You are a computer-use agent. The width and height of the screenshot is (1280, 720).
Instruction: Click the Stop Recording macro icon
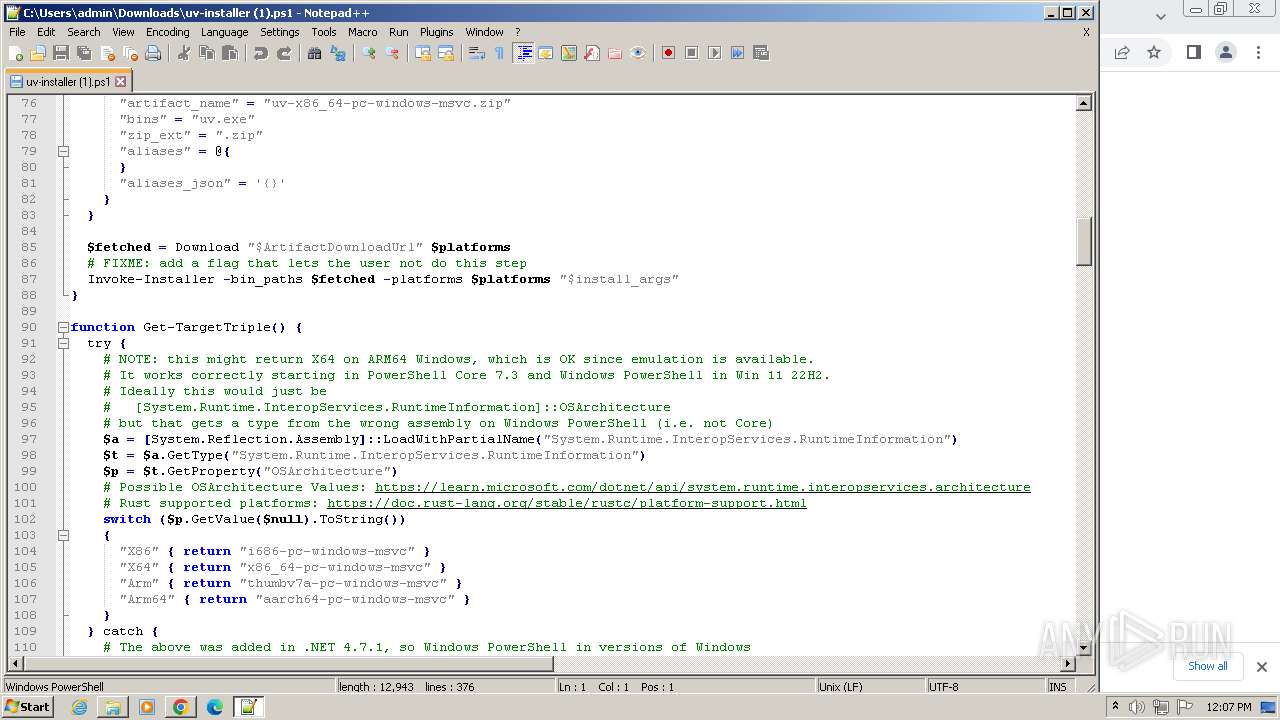coord(691,53)
